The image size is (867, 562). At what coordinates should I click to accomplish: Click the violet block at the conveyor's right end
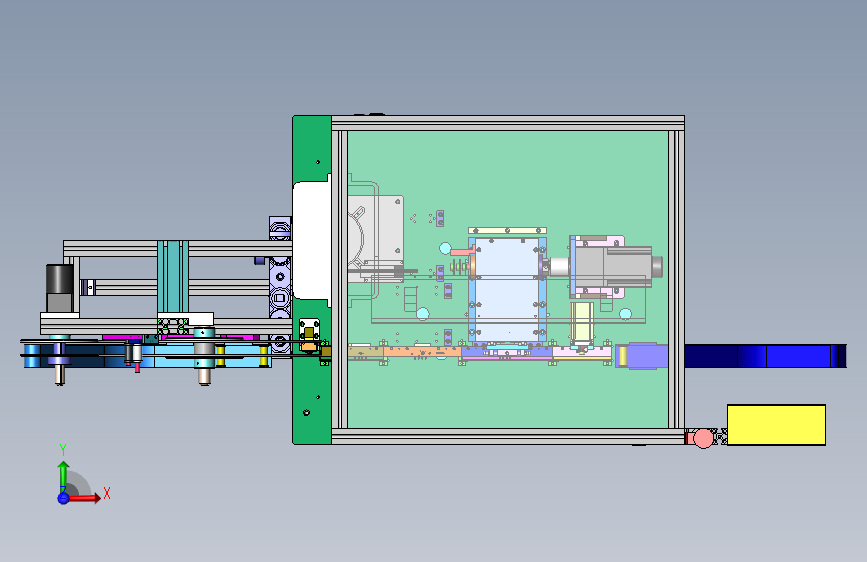pyautogui.click(x=643, y=356)
